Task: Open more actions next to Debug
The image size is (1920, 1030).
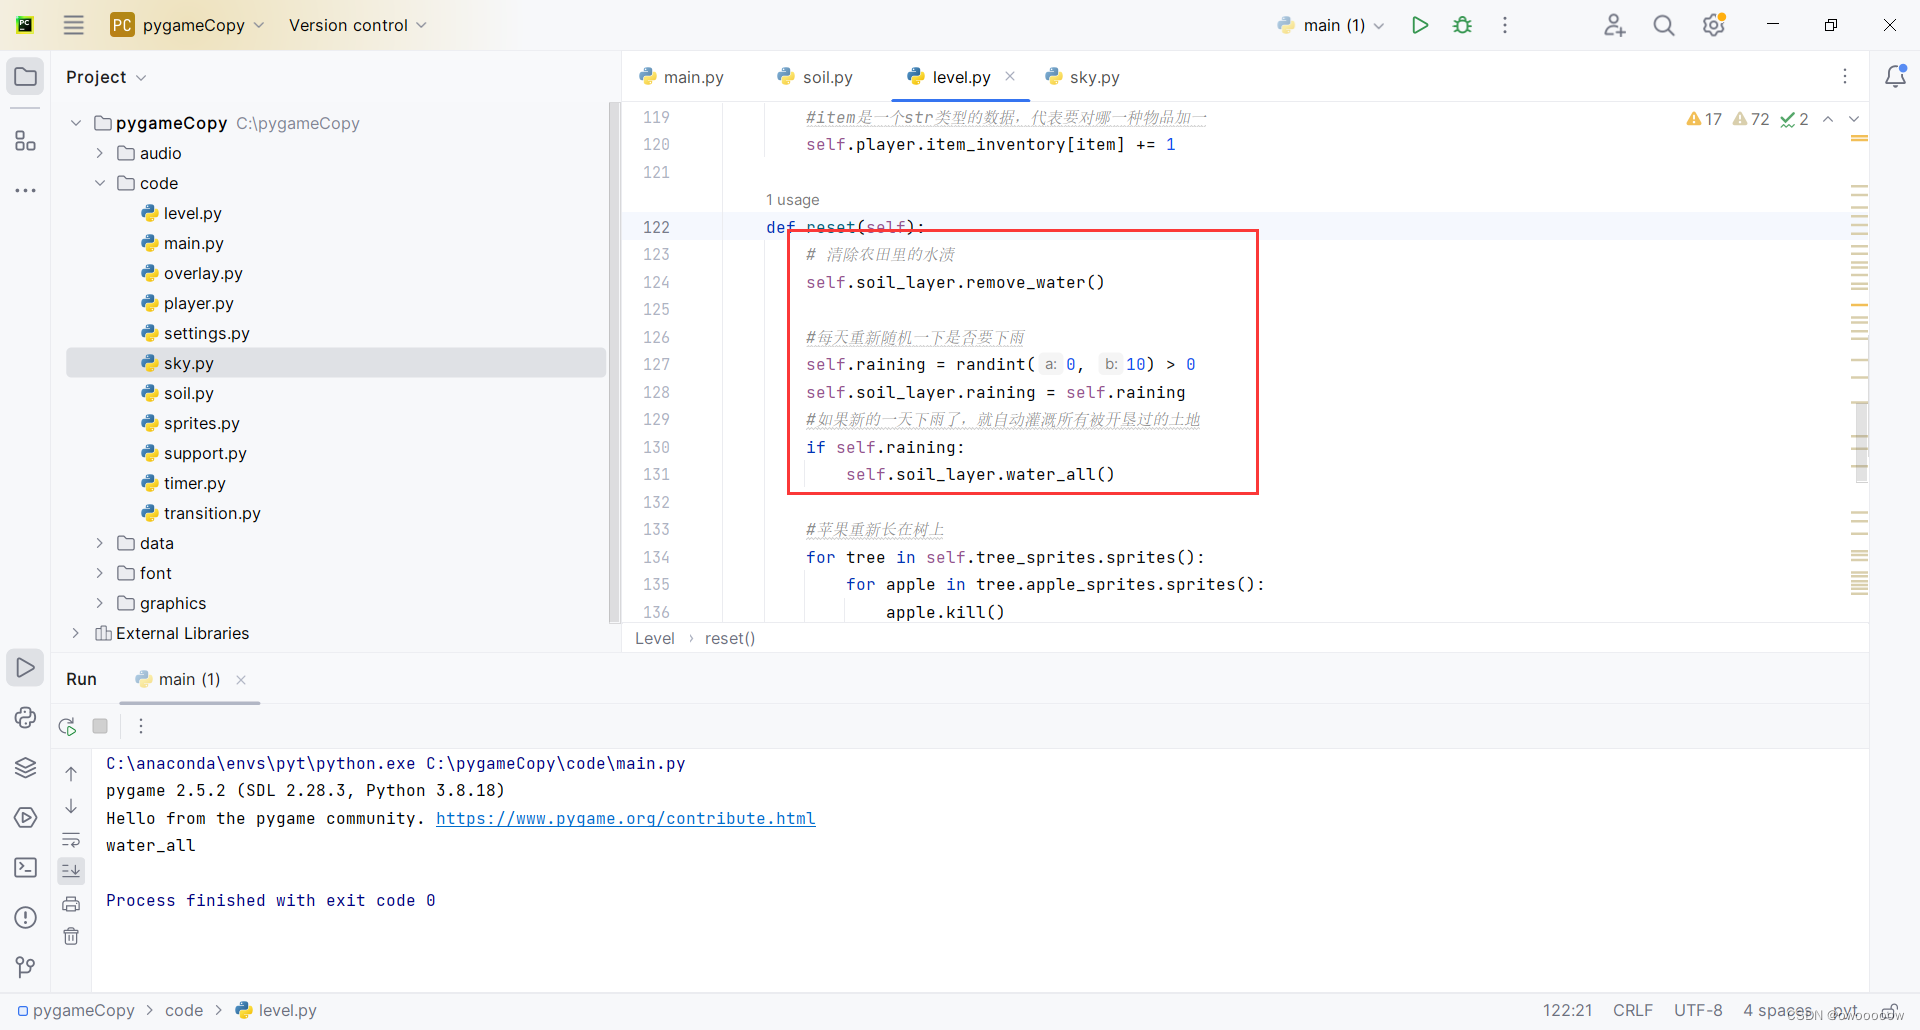Action: (1505, 25)
